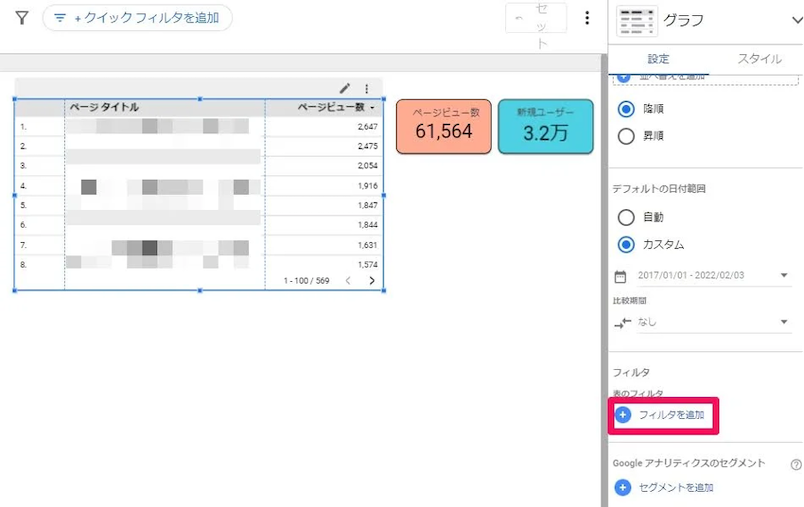Go to previous page of table results
The image size is (804, 507).
coord(348,281)
